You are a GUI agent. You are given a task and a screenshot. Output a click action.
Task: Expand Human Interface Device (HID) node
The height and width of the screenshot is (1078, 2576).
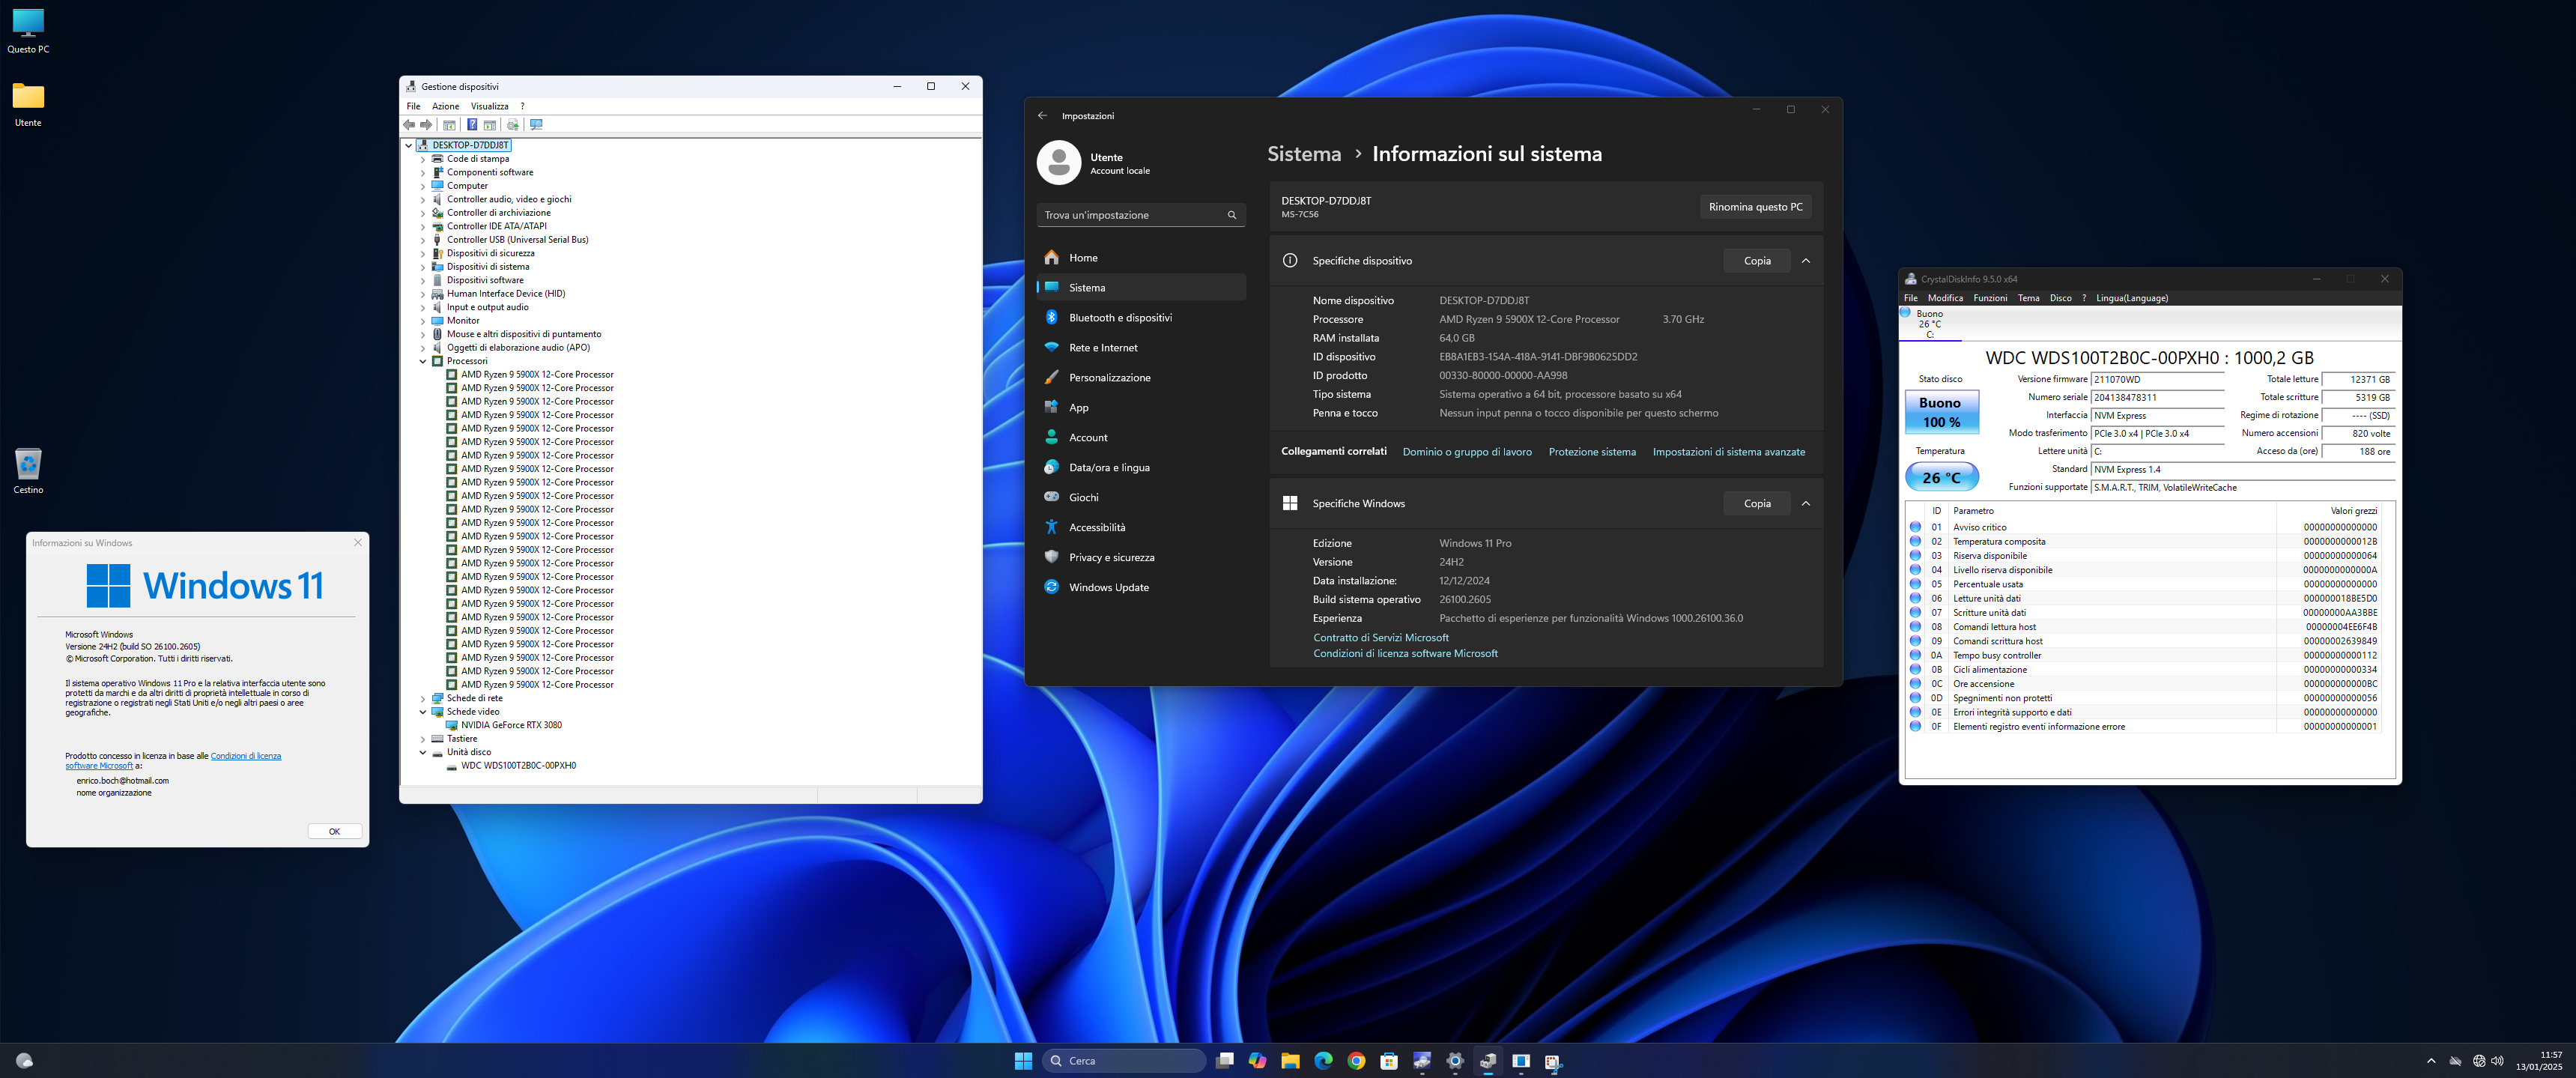click(423, 294)
